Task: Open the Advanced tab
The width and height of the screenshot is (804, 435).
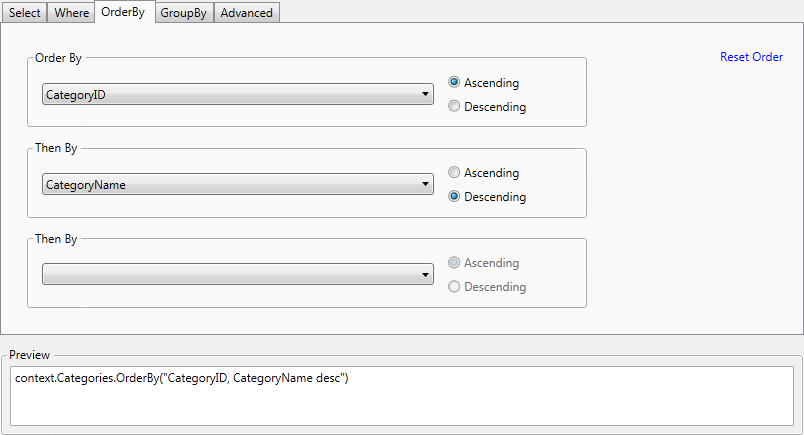Action: point(247,13)
